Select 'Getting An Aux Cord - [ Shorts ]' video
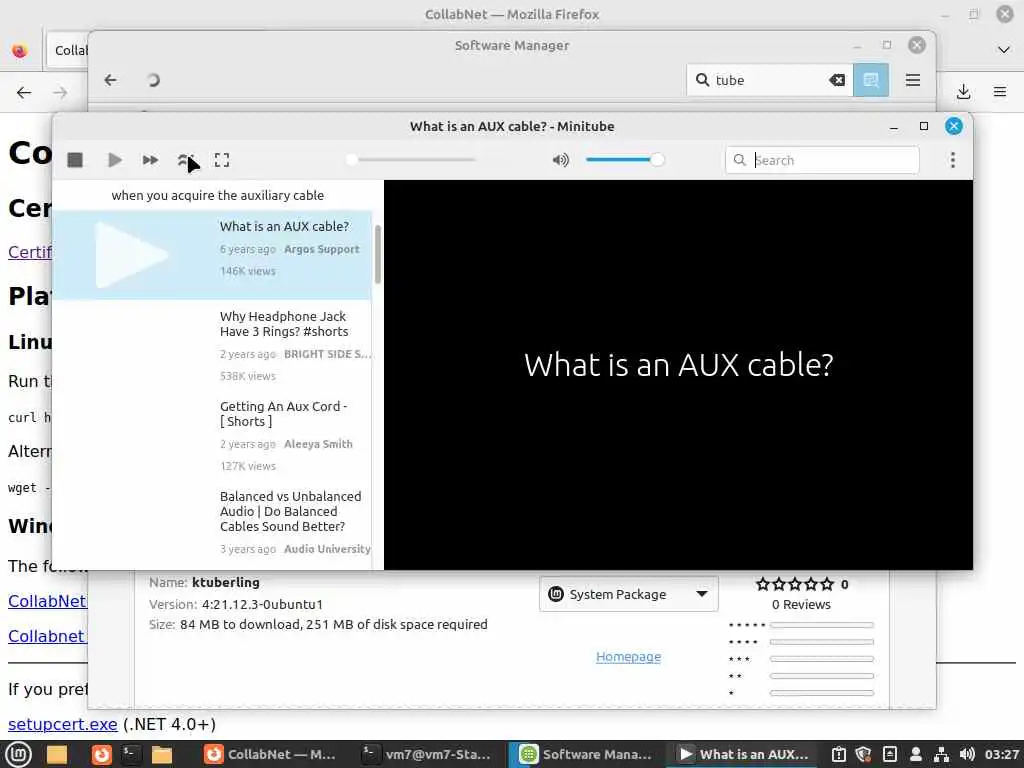This screenshot has width=1024, height=768. coord(212,436)
